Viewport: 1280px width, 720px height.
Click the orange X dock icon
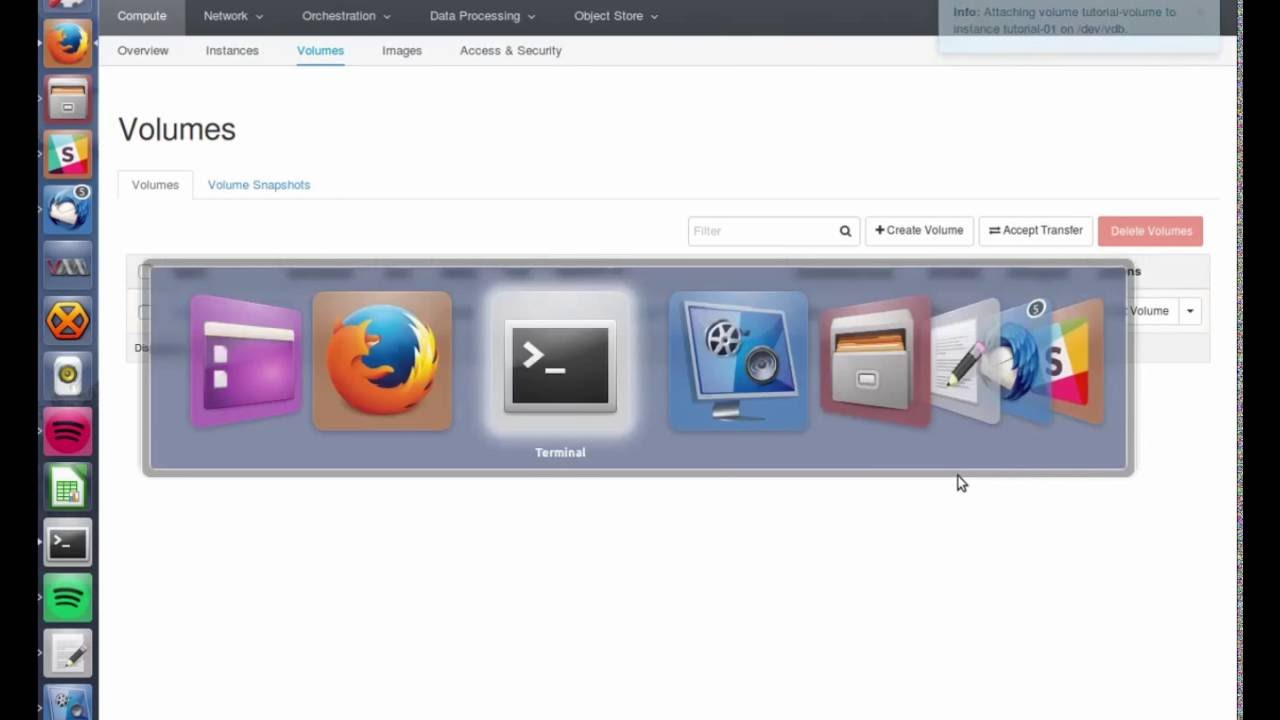click(68, 321)
